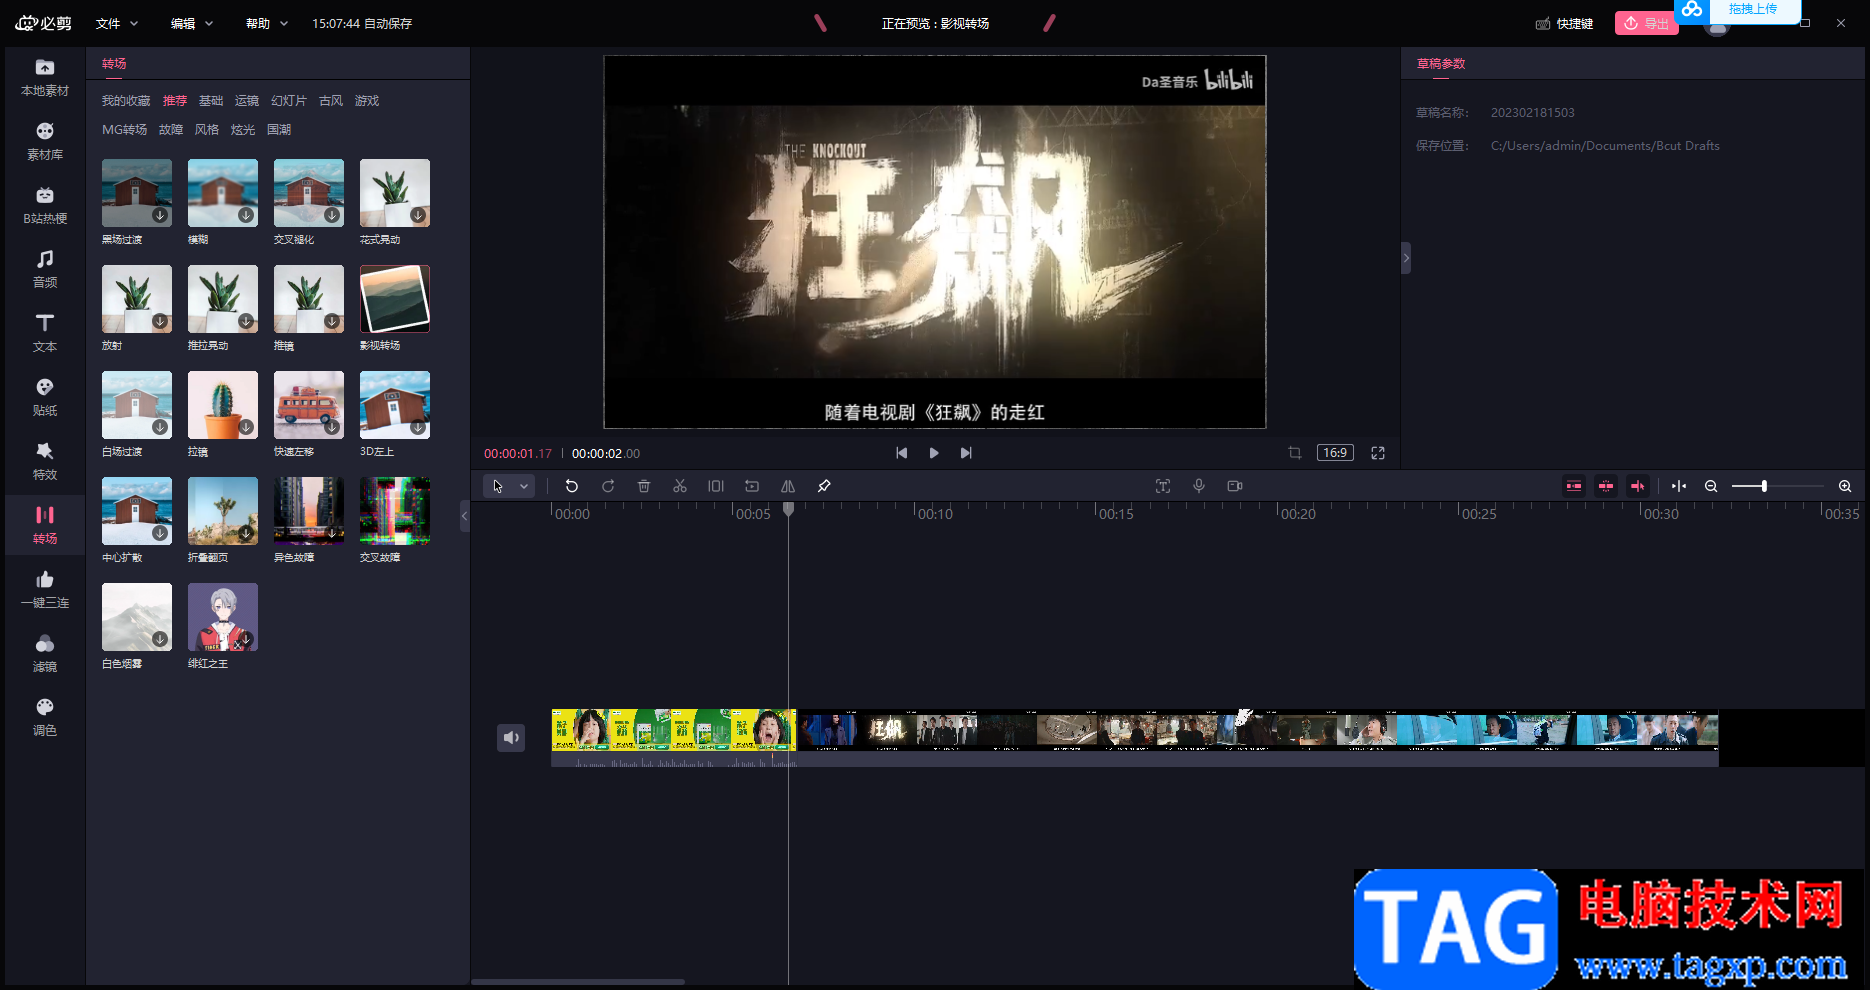Switch to the 故障 transitions category
The width and height of the screenshot is (1870, 990).
pyautogui.click(x=171, y=130)
